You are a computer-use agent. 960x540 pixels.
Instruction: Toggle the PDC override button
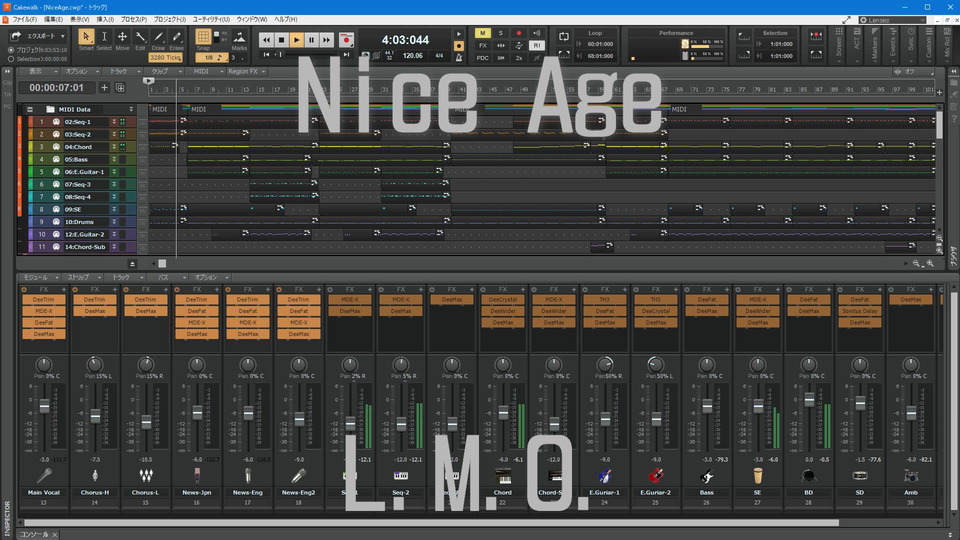(482, 58)
